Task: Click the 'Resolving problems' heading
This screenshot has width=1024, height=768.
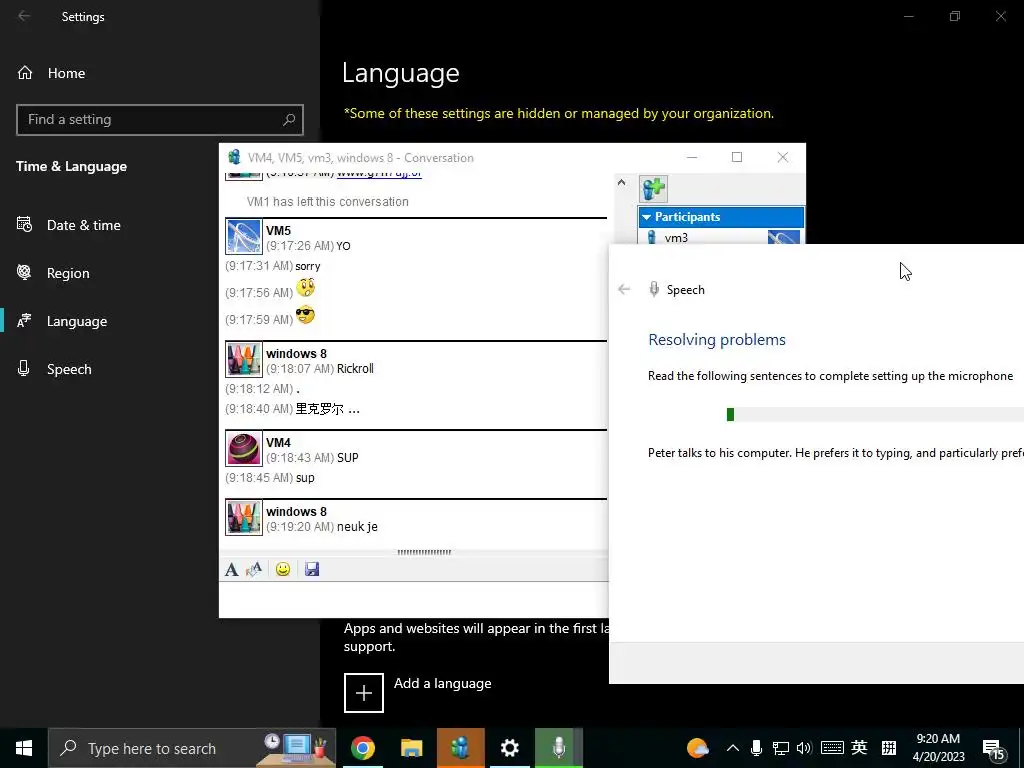Action: 716,340
